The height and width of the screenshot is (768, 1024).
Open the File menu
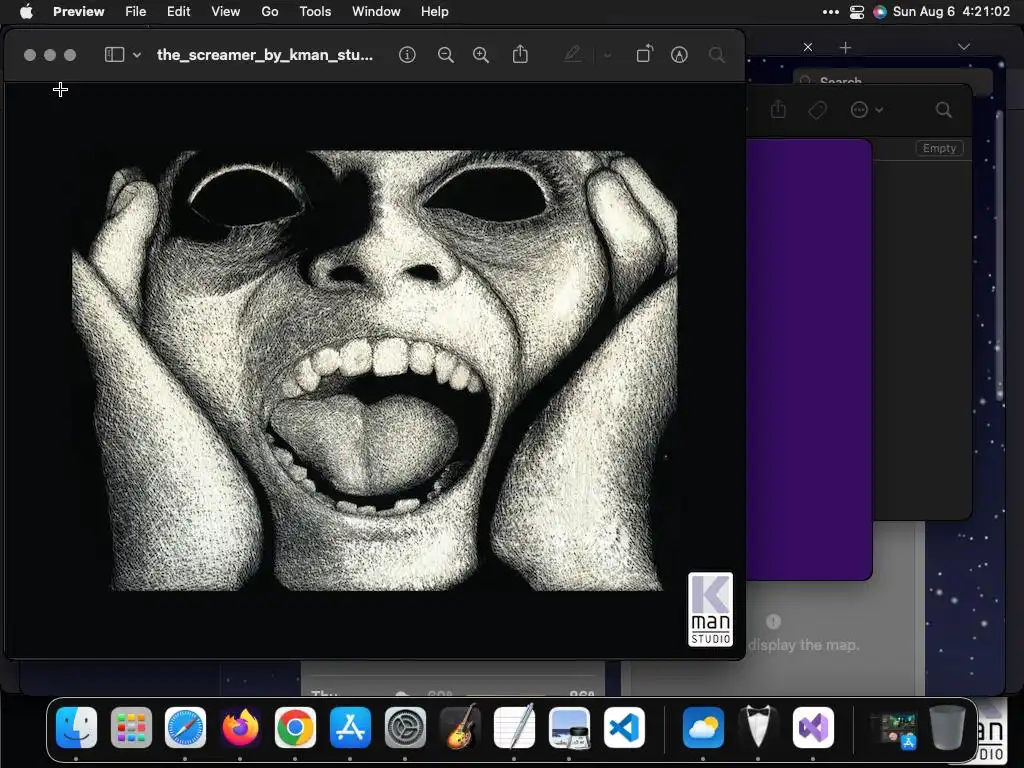point(135,11)
